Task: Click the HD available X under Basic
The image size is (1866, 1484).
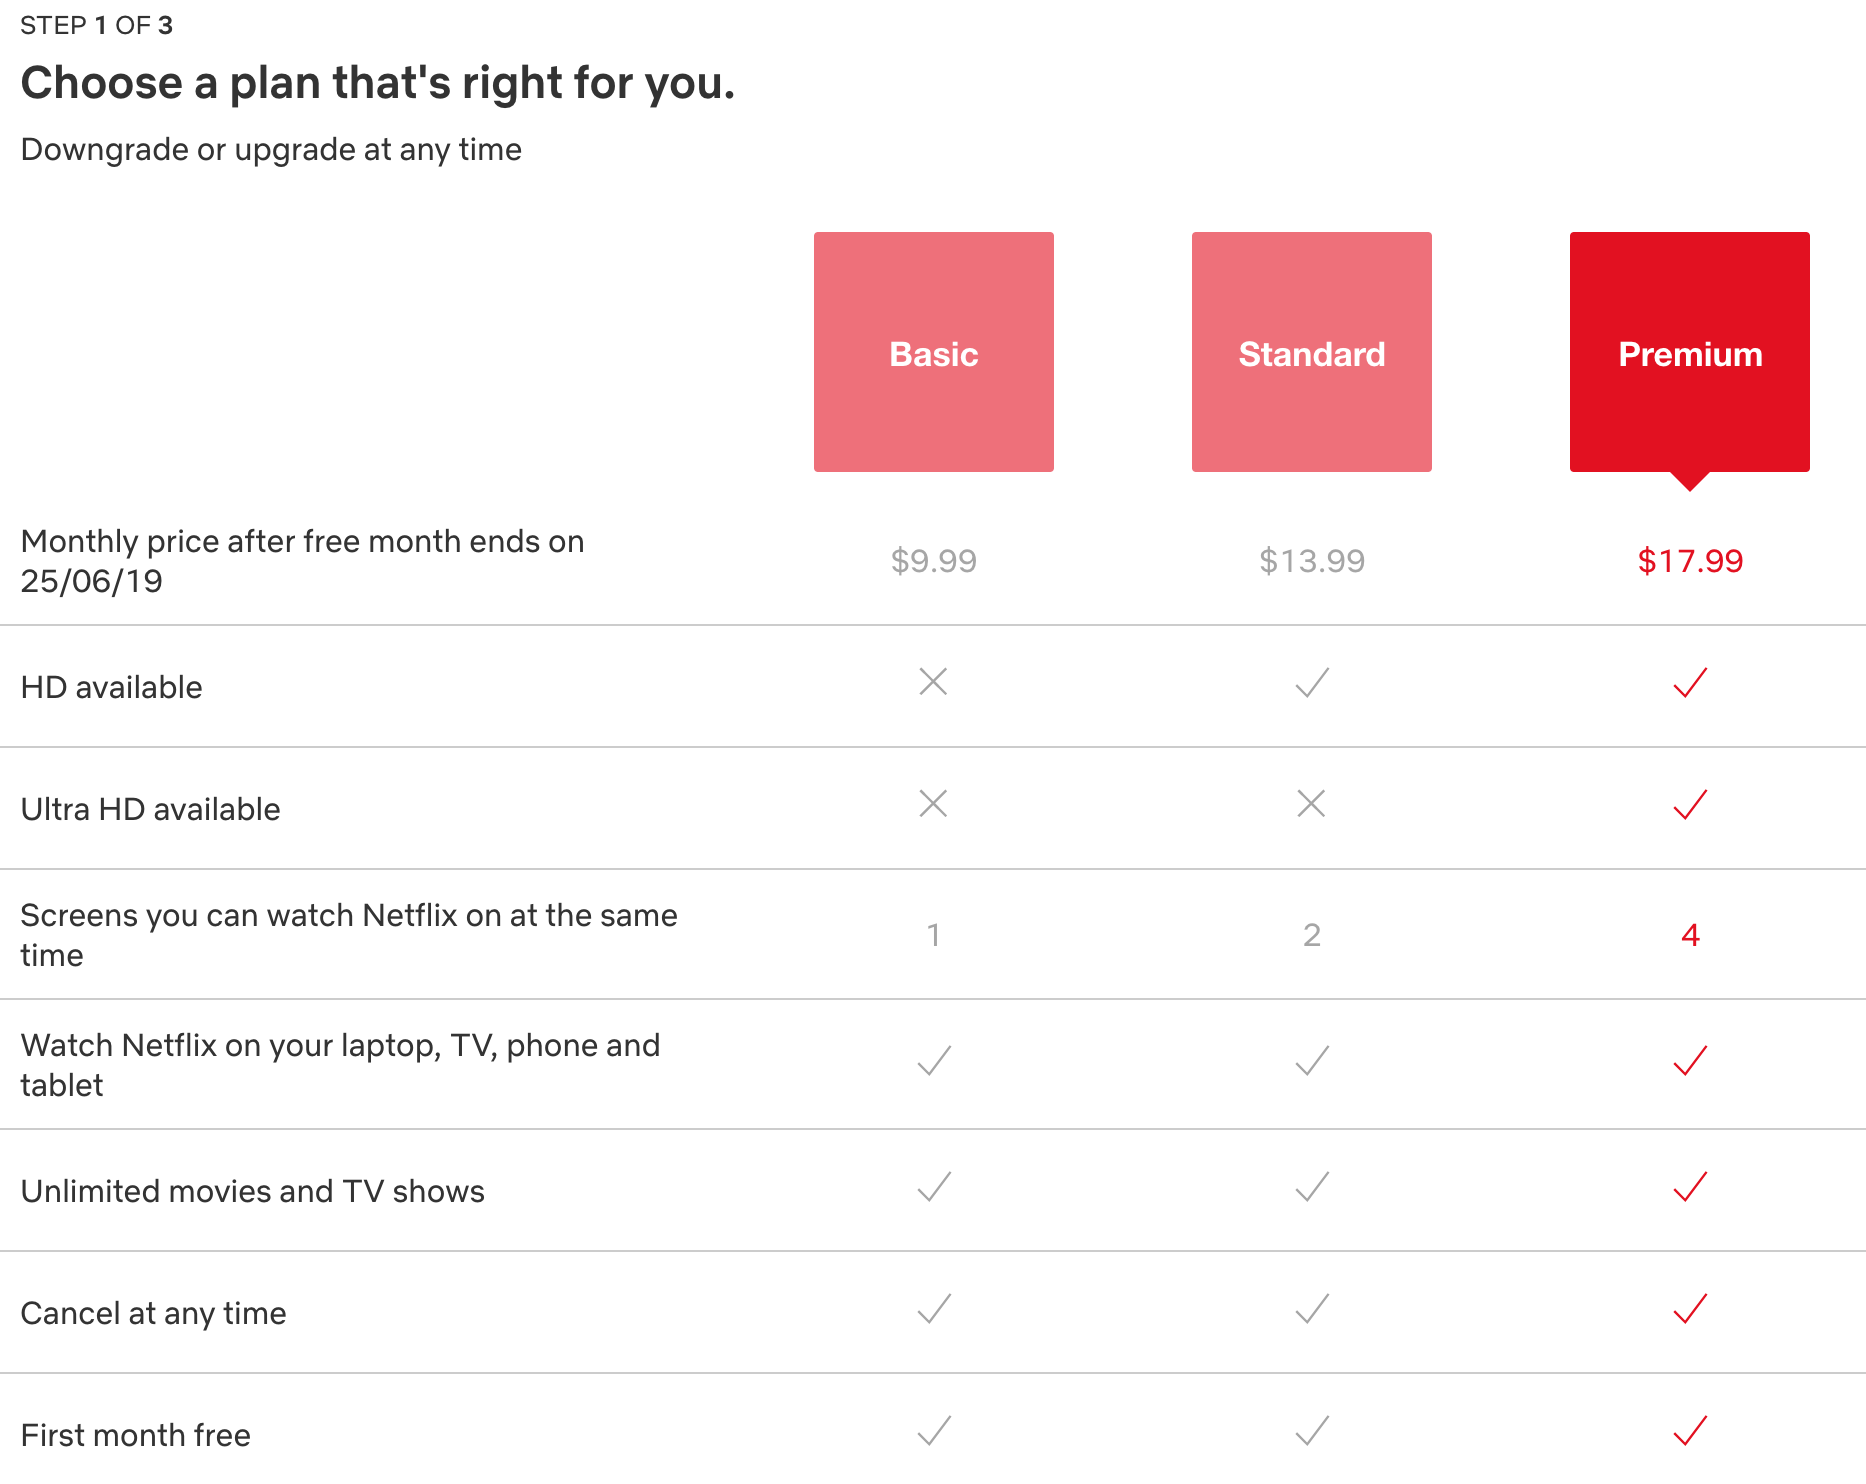Action: coord(933,682)
